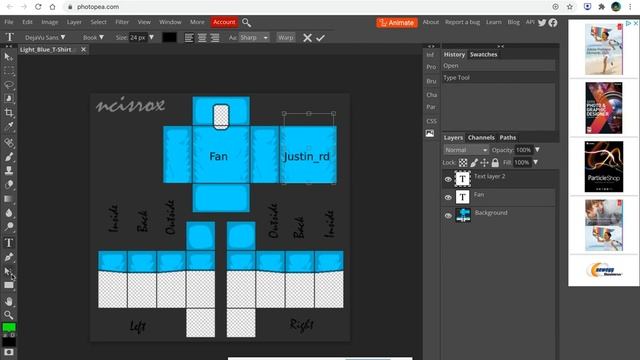Toggle lock image pixels brush icon
Image resolution: width=640 pixels, height=360 pixels.
click(x=473, y=163)
